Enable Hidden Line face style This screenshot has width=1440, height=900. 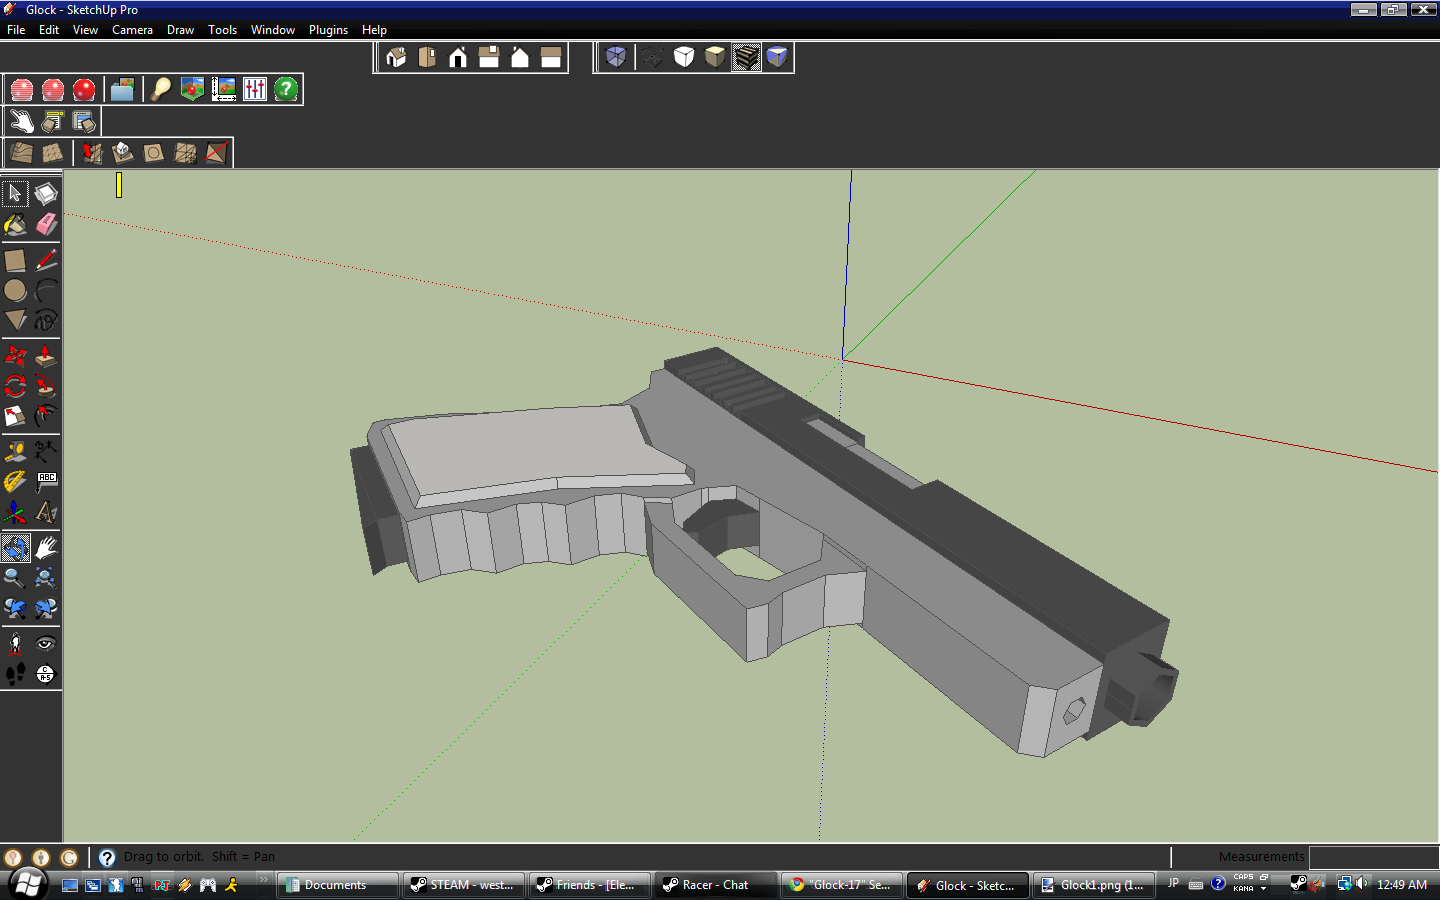(x=684, y=57)
